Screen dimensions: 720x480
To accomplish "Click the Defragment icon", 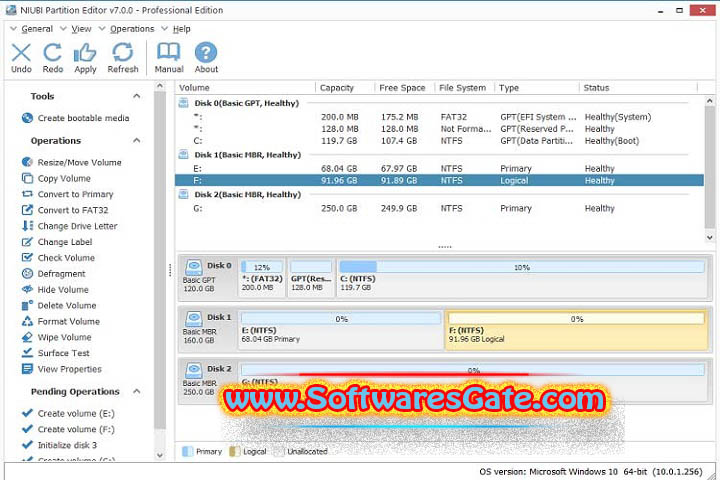I will click(x=27, y=274).
